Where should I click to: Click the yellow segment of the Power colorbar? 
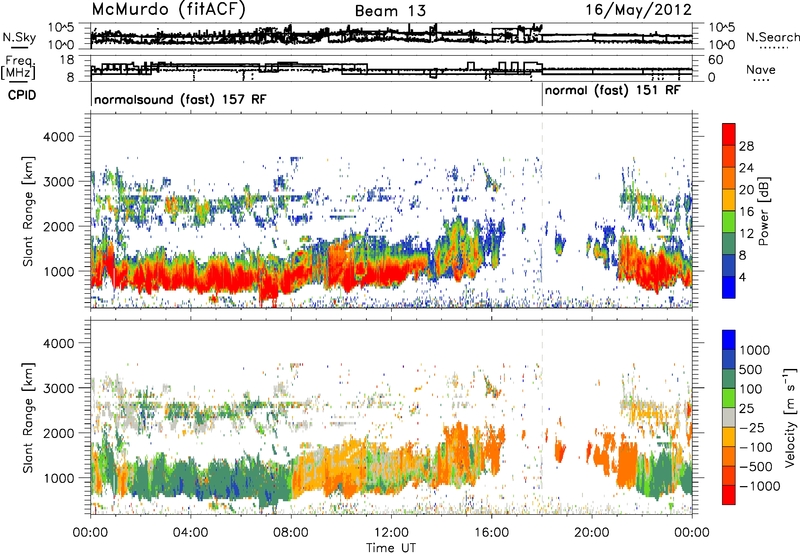point(729,200)
